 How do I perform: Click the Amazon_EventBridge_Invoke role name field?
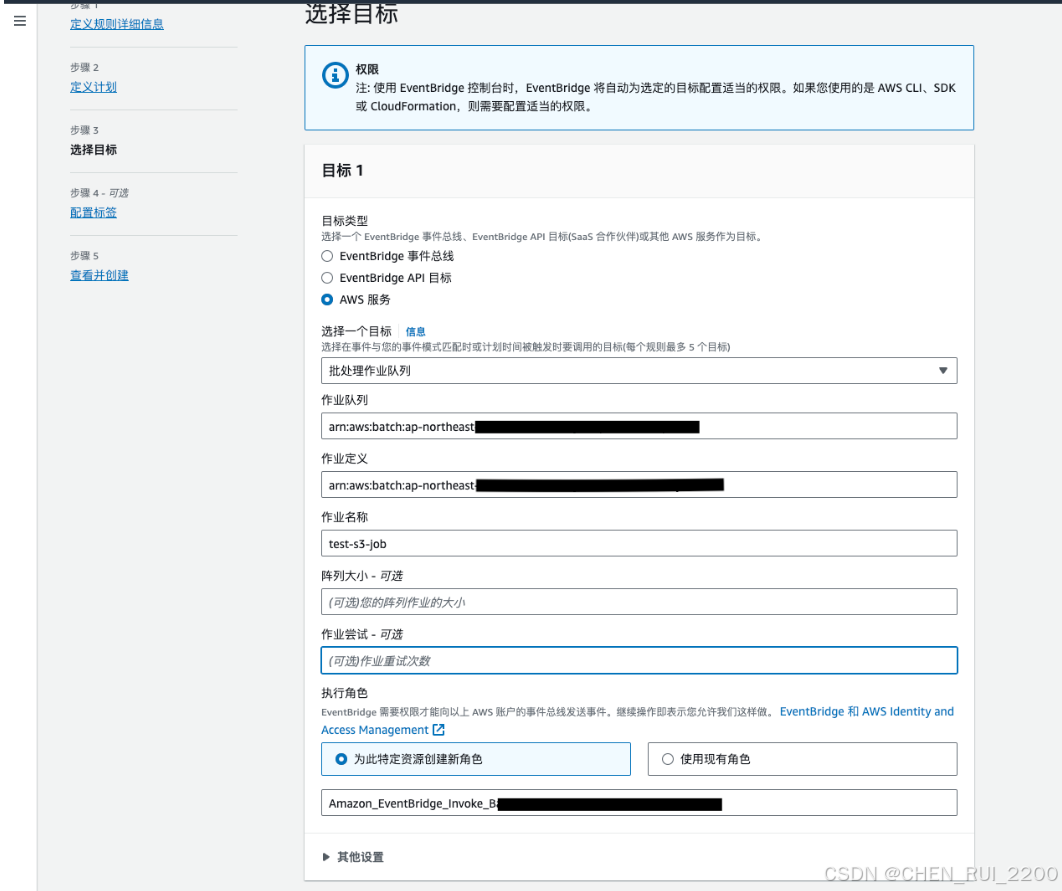pyautogui.click(x=639, y=803)
